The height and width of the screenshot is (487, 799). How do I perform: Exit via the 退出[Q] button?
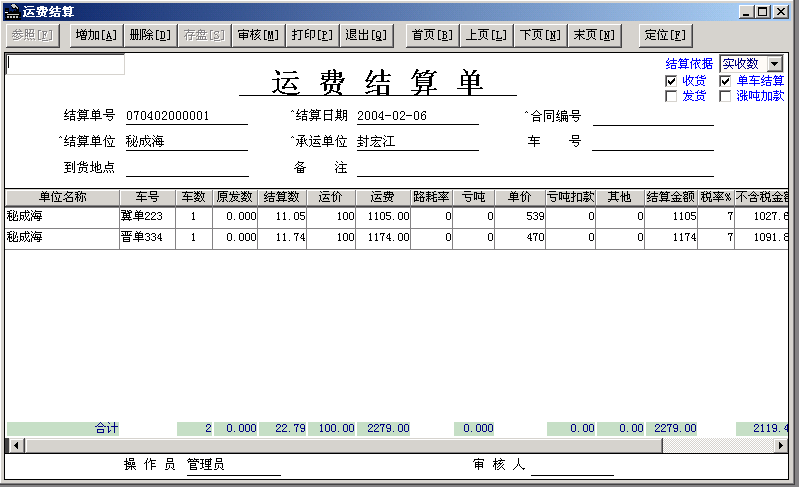(x=366, y=35)
